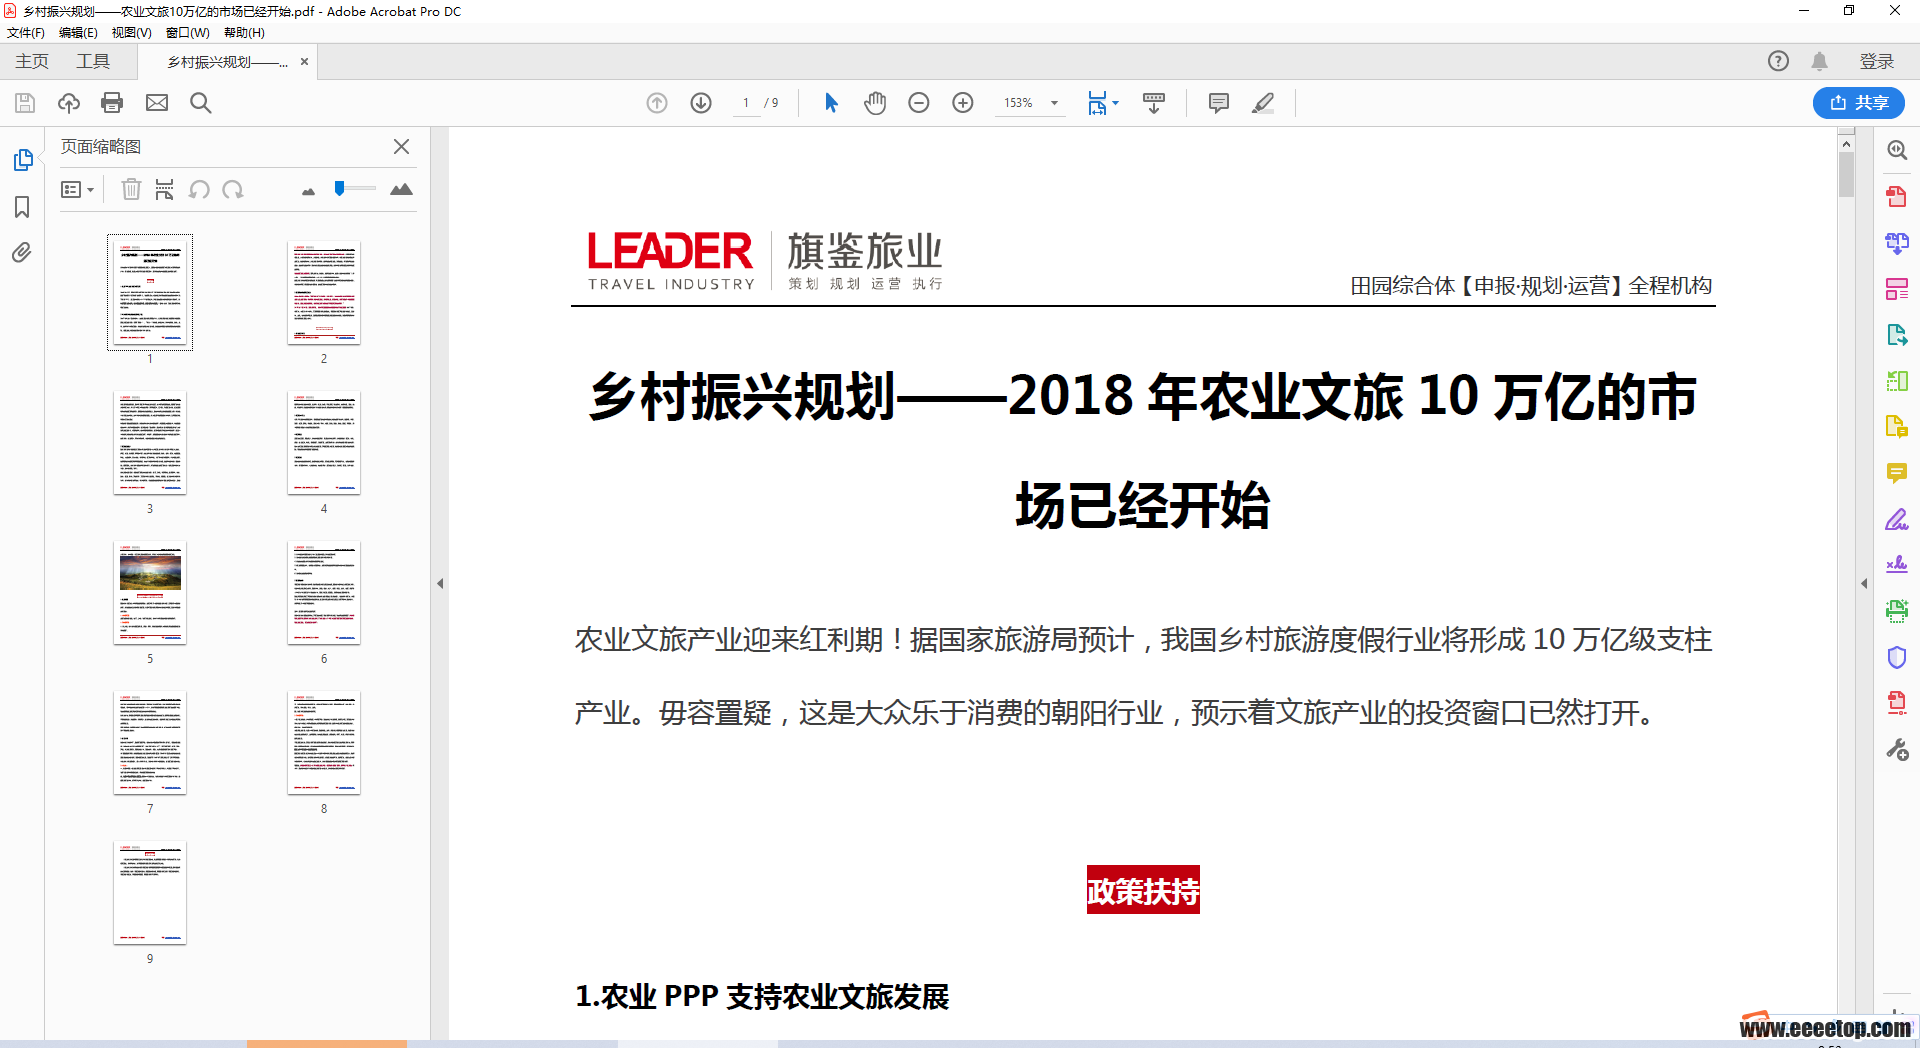This screenshot has height=1048, width=1920.
Task: Select the highlight text pen tool
Action: coord(1263,103)
